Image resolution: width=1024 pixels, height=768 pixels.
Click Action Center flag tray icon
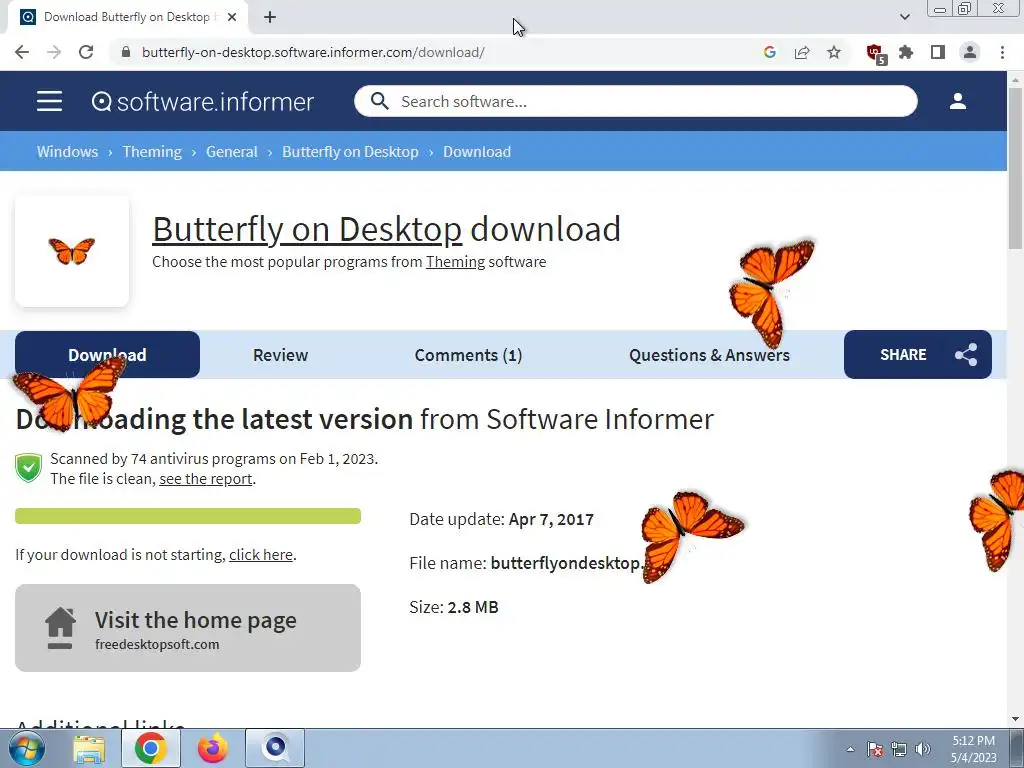click(875, 749)
